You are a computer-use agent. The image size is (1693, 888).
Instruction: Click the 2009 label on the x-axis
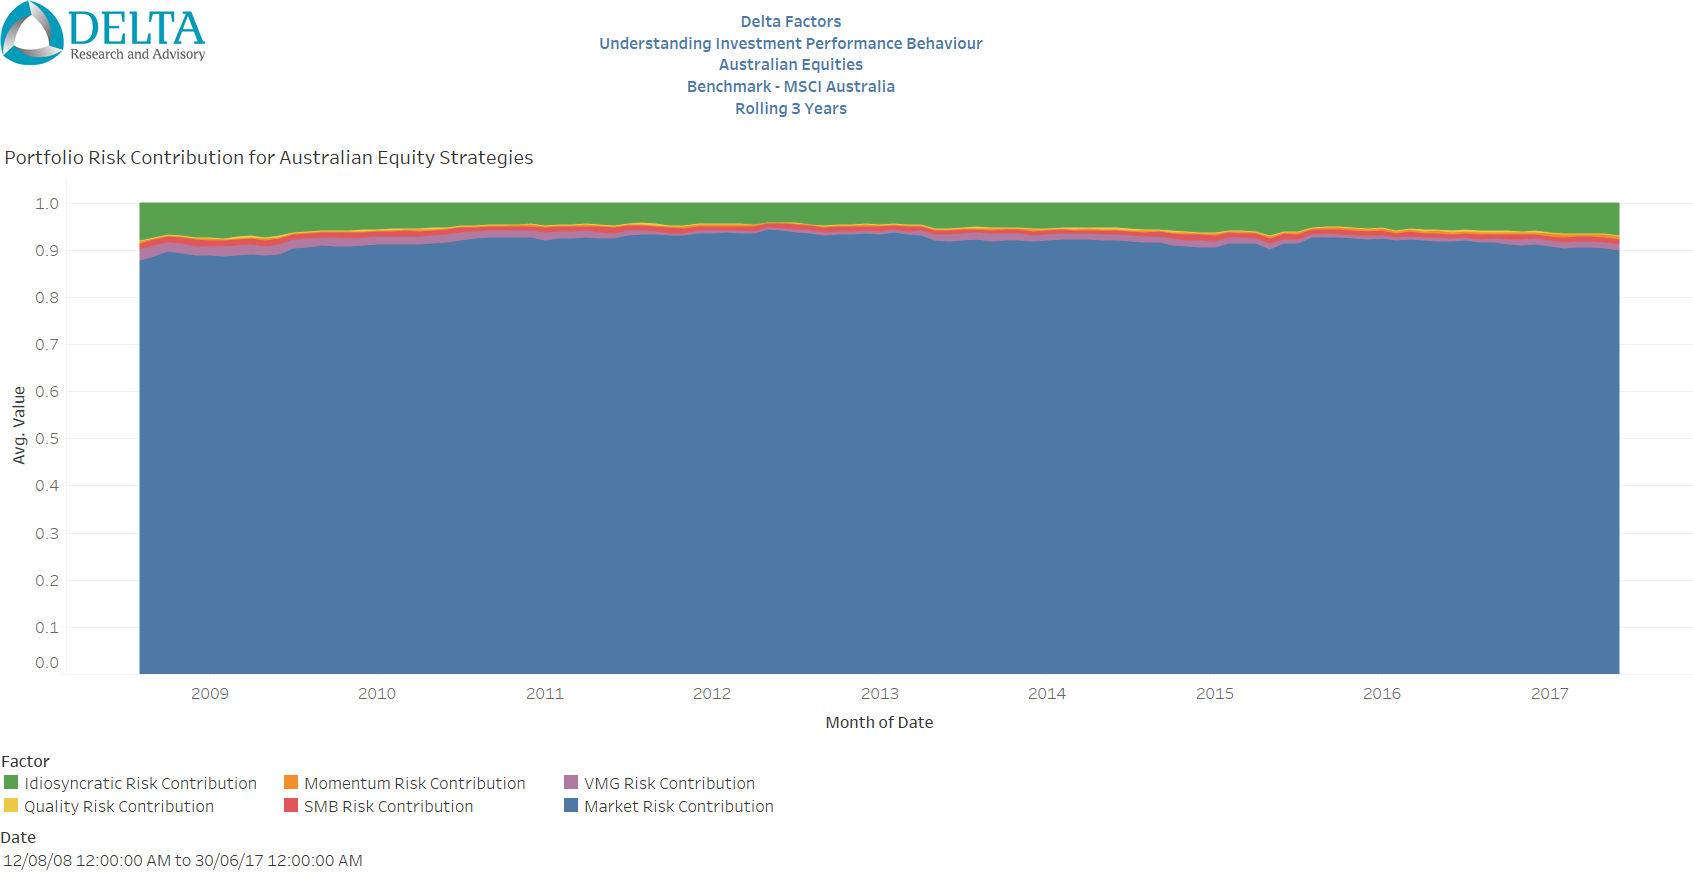pyautogui.click(x=209, y=693)
